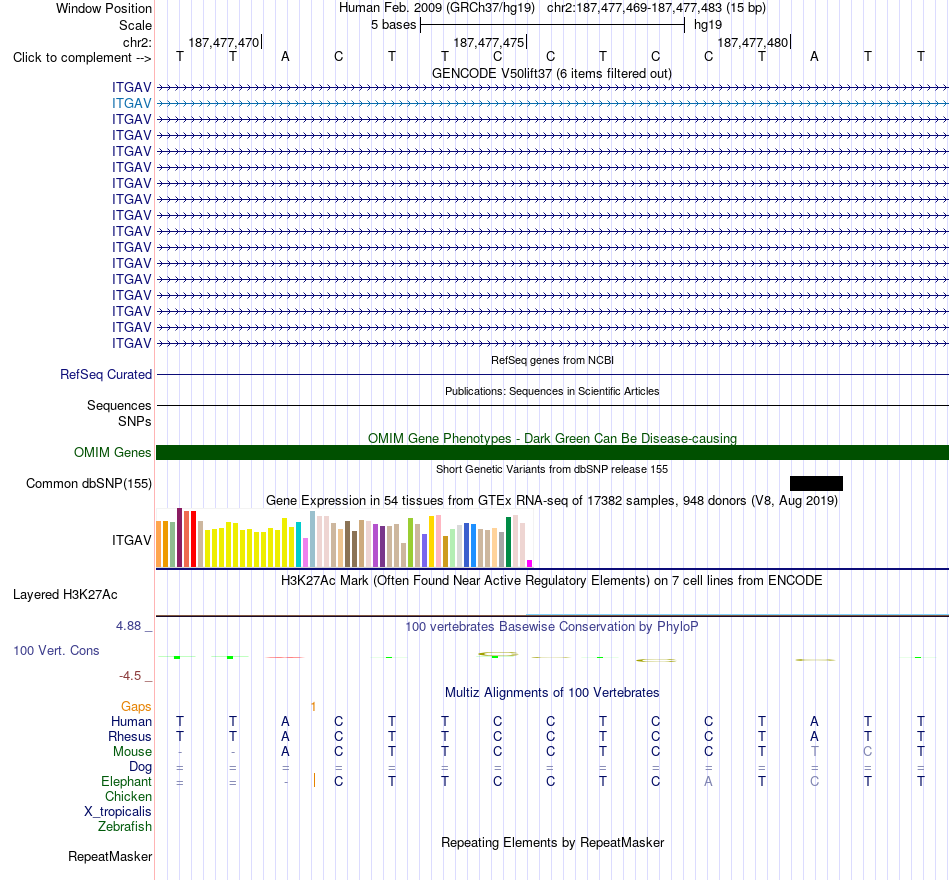
Task: Click the -4.5 PhyloP lower limit value
Action: tap(130, 676)
